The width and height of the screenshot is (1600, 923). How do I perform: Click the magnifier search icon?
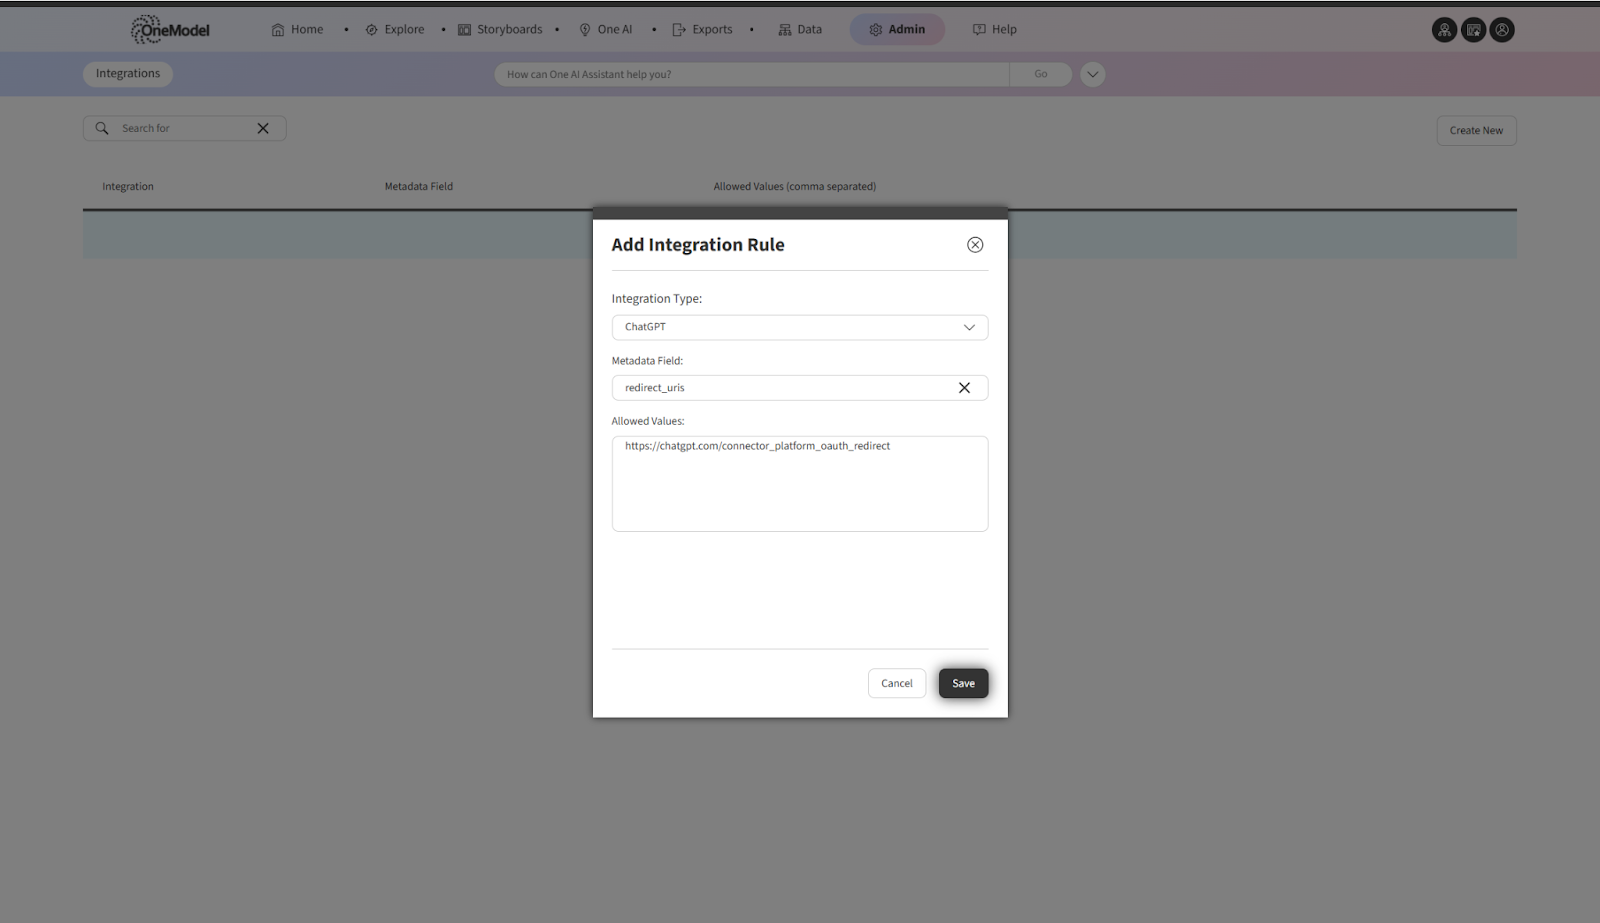[x=102, y=128]
